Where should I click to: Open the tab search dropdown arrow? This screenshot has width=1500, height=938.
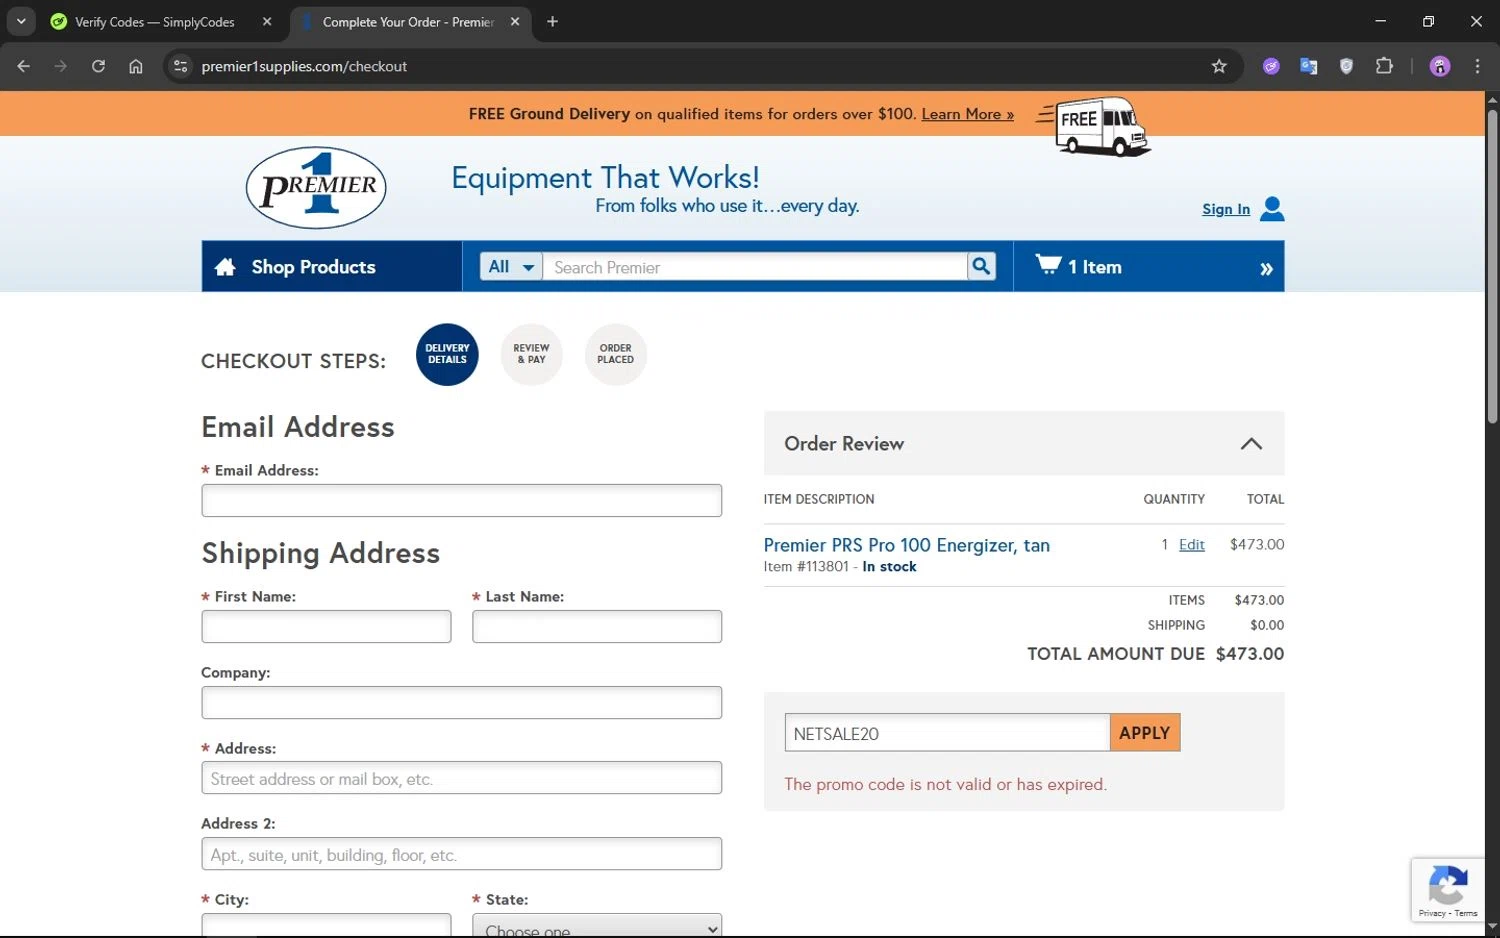click(x=21, y=21)
